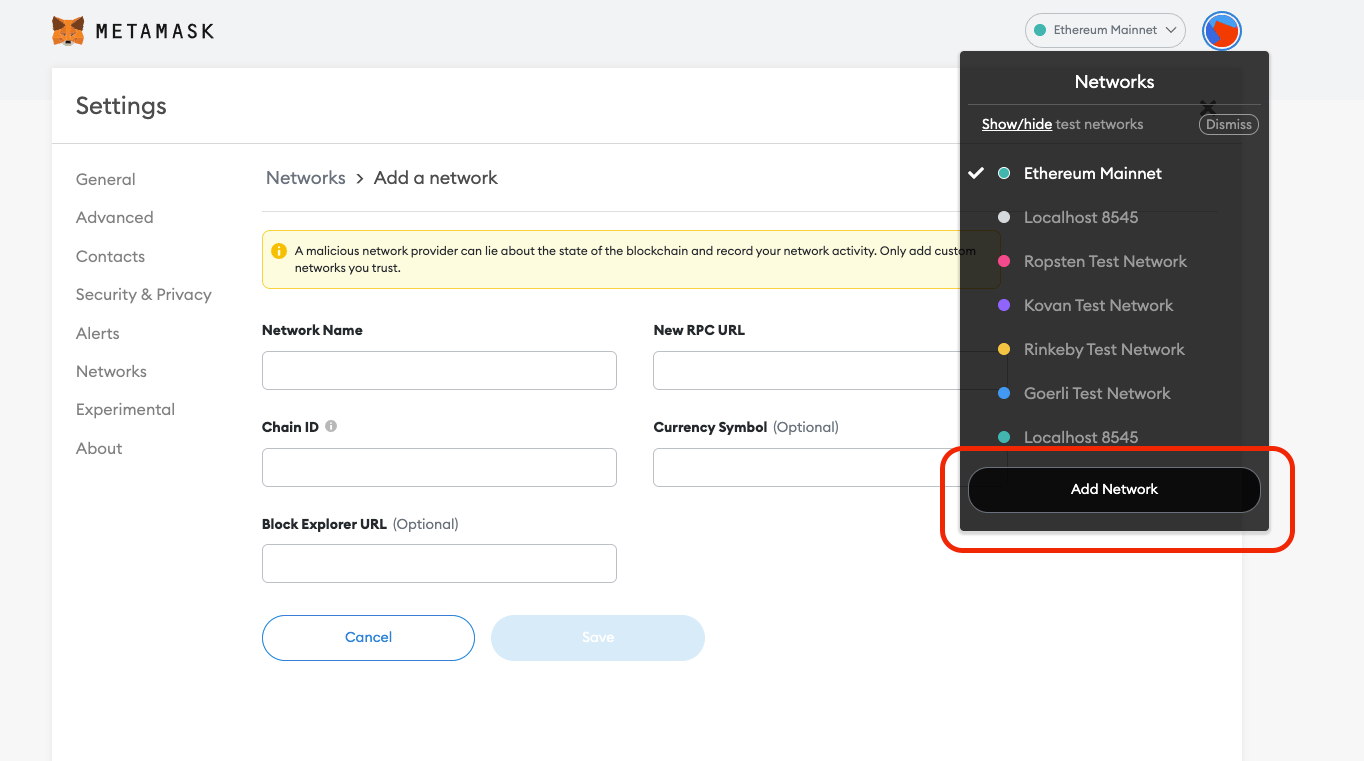Go to Alerts settings
Viewport: 1364px width, 761px height.
point(98,334)
